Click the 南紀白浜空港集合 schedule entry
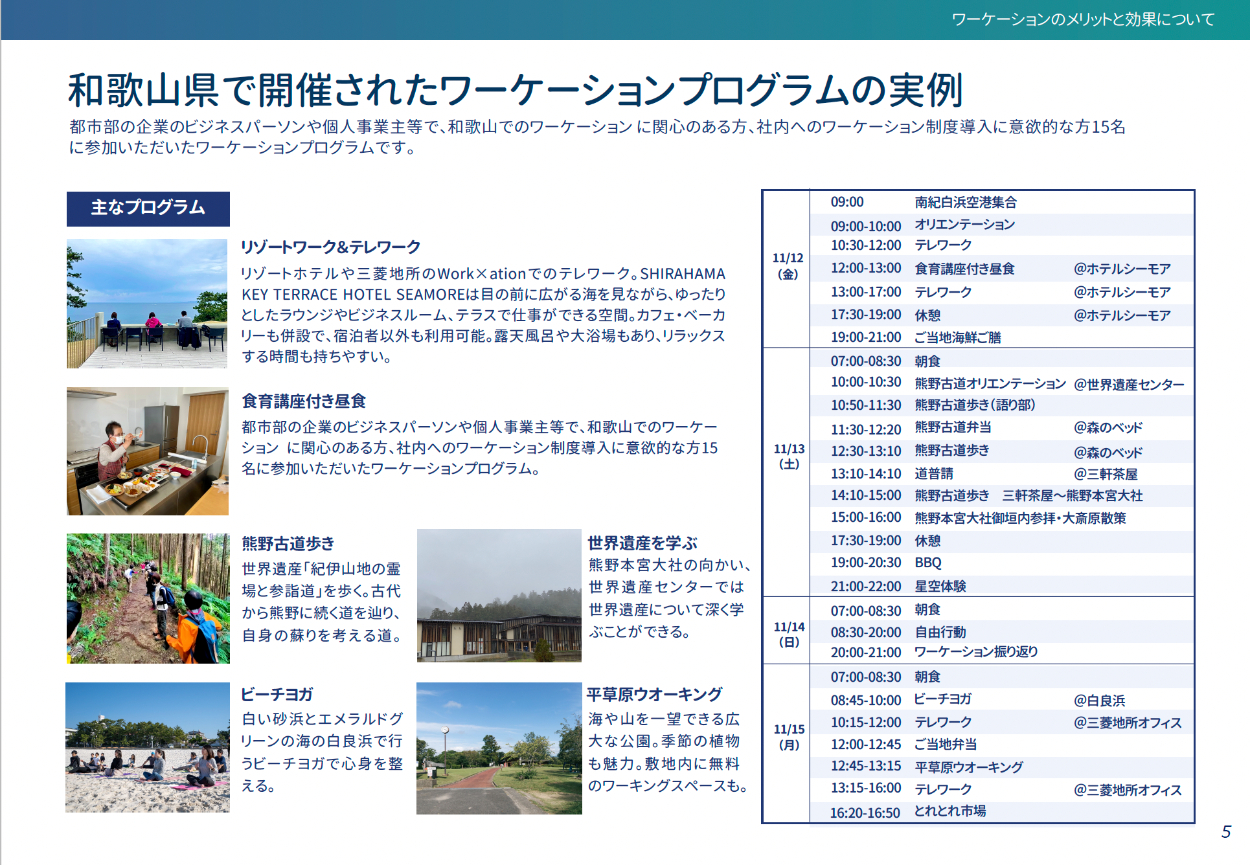The width and height of the screenshot is (1250, 865). point(965,202)
